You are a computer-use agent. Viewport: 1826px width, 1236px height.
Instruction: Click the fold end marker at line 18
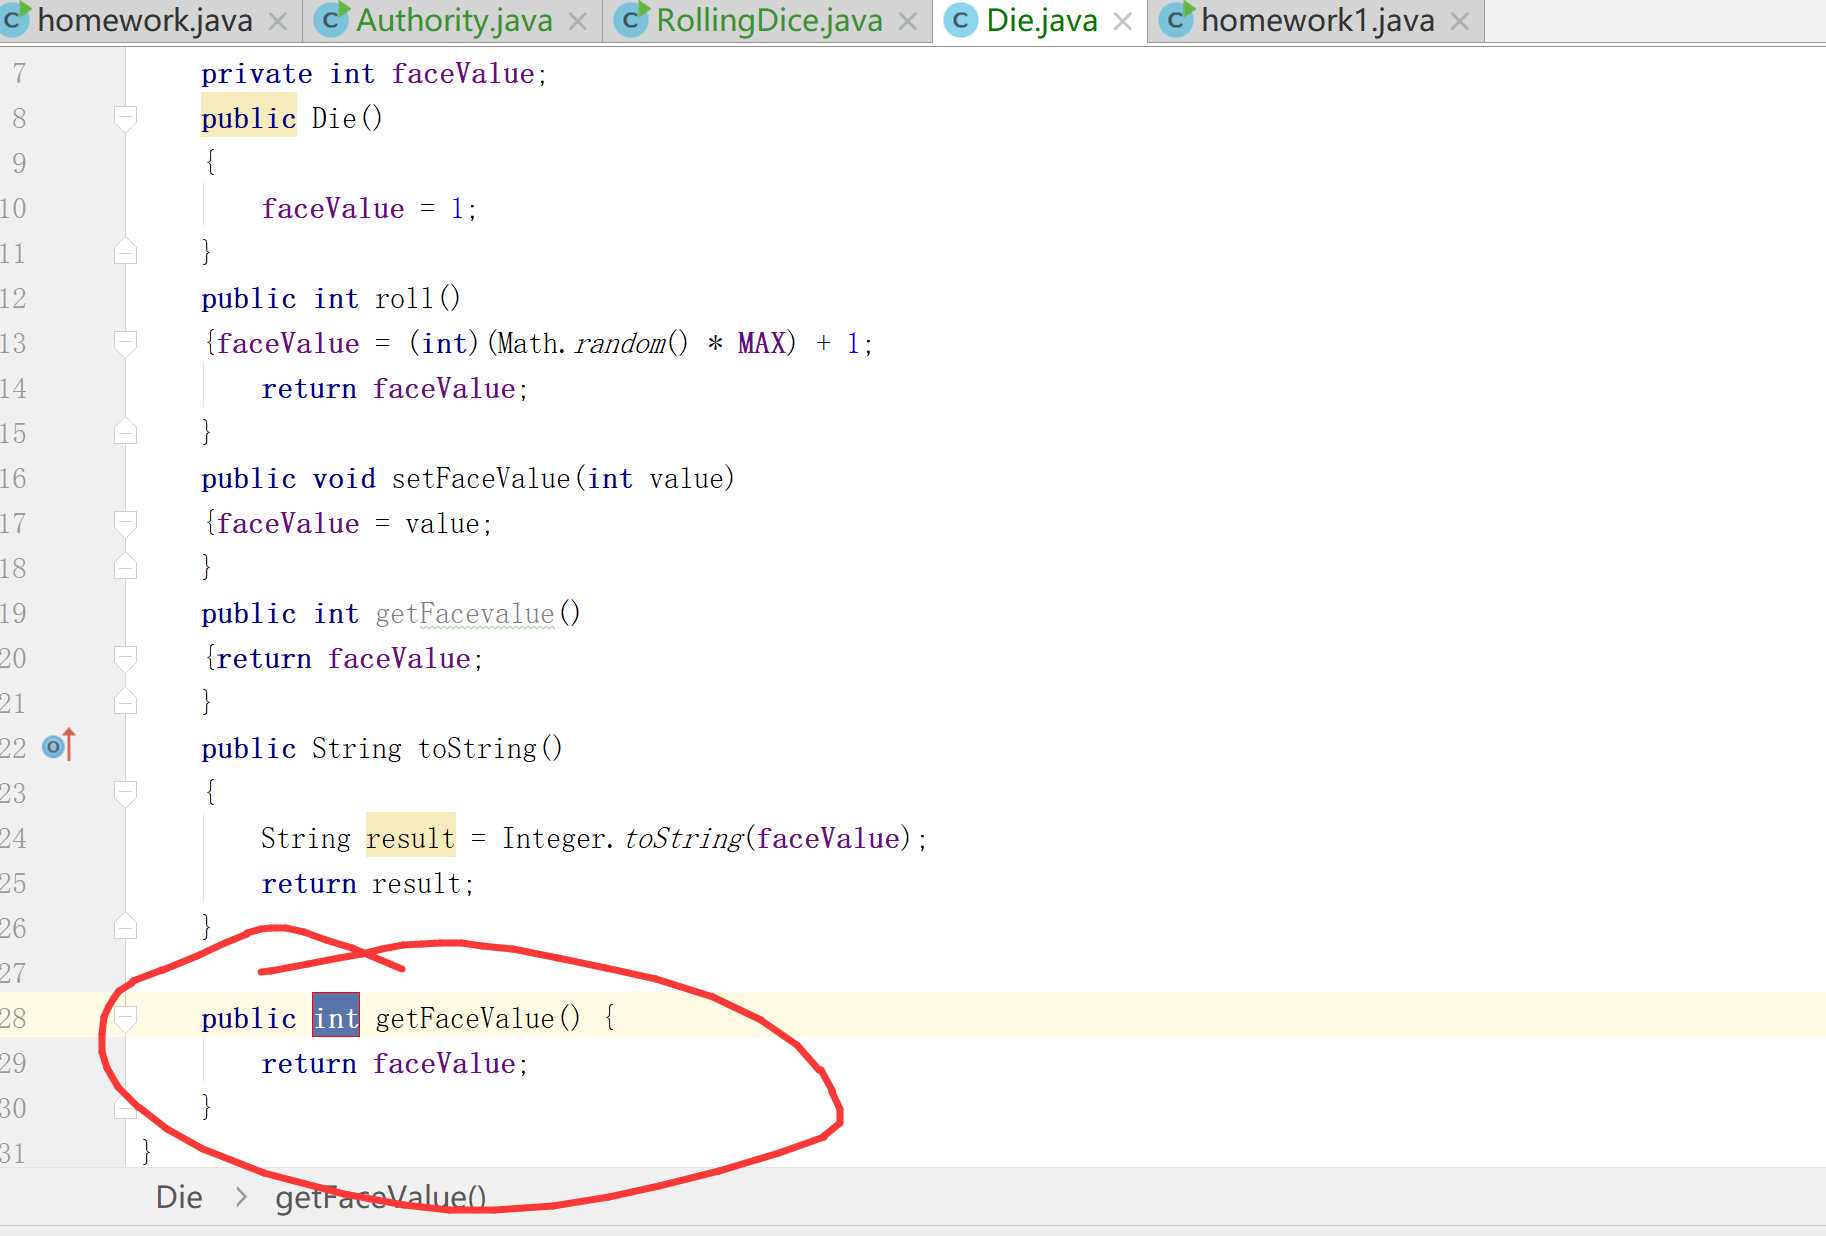125,567
